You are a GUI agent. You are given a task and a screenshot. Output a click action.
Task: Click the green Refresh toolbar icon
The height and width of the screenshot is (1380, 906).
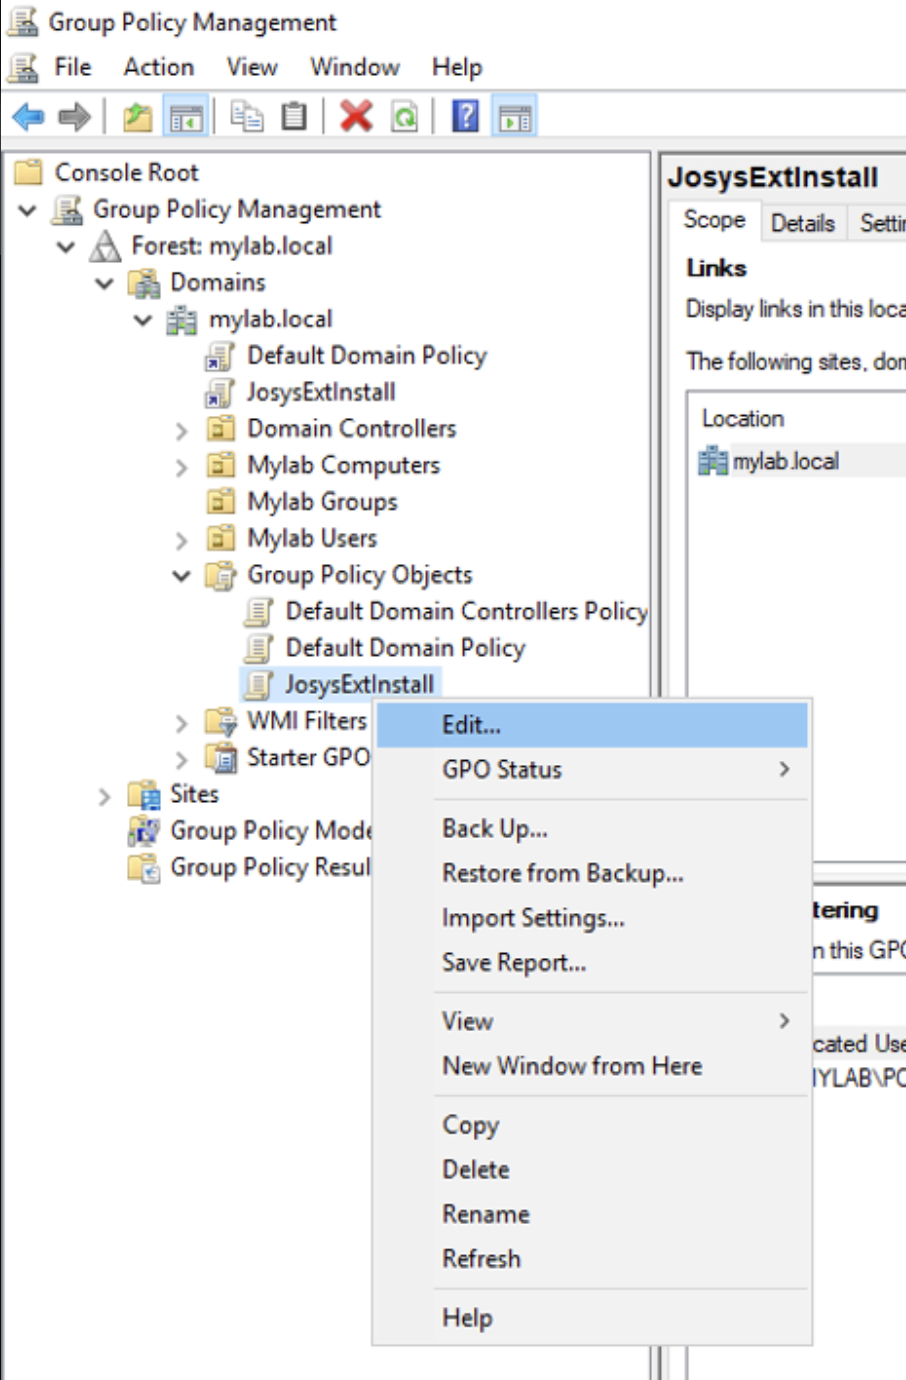(x=405, y=117)
